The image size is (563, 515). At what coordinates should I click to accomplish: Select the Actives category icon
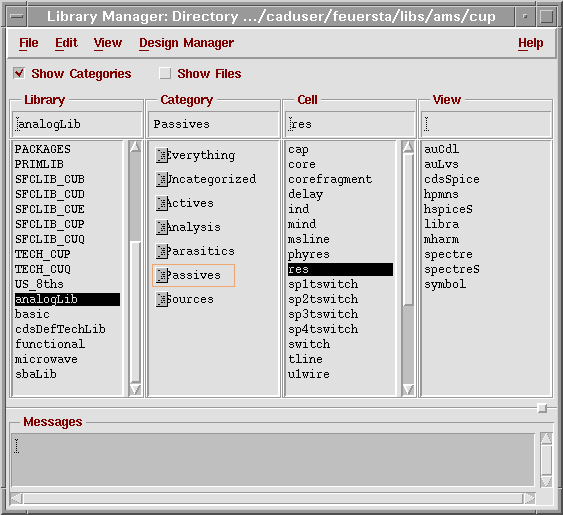[162, 203]
